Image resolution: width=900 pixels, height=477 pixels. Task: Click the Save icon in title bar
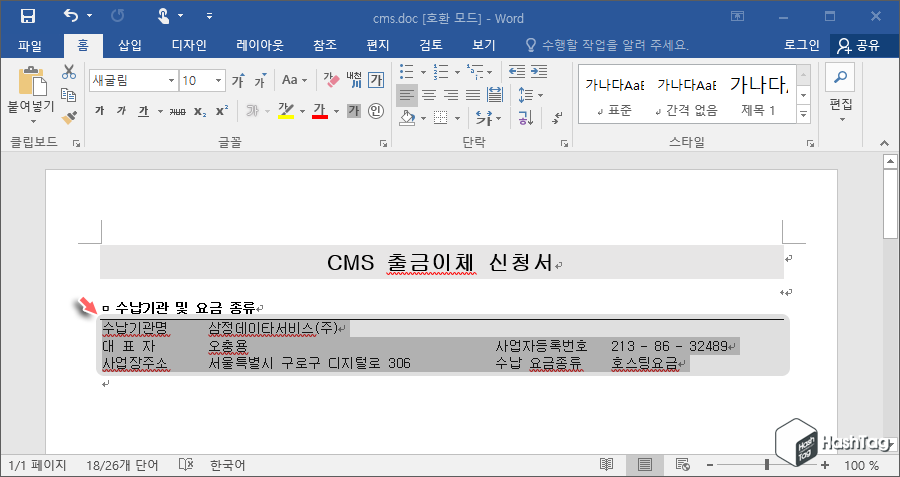click(28, 17)
